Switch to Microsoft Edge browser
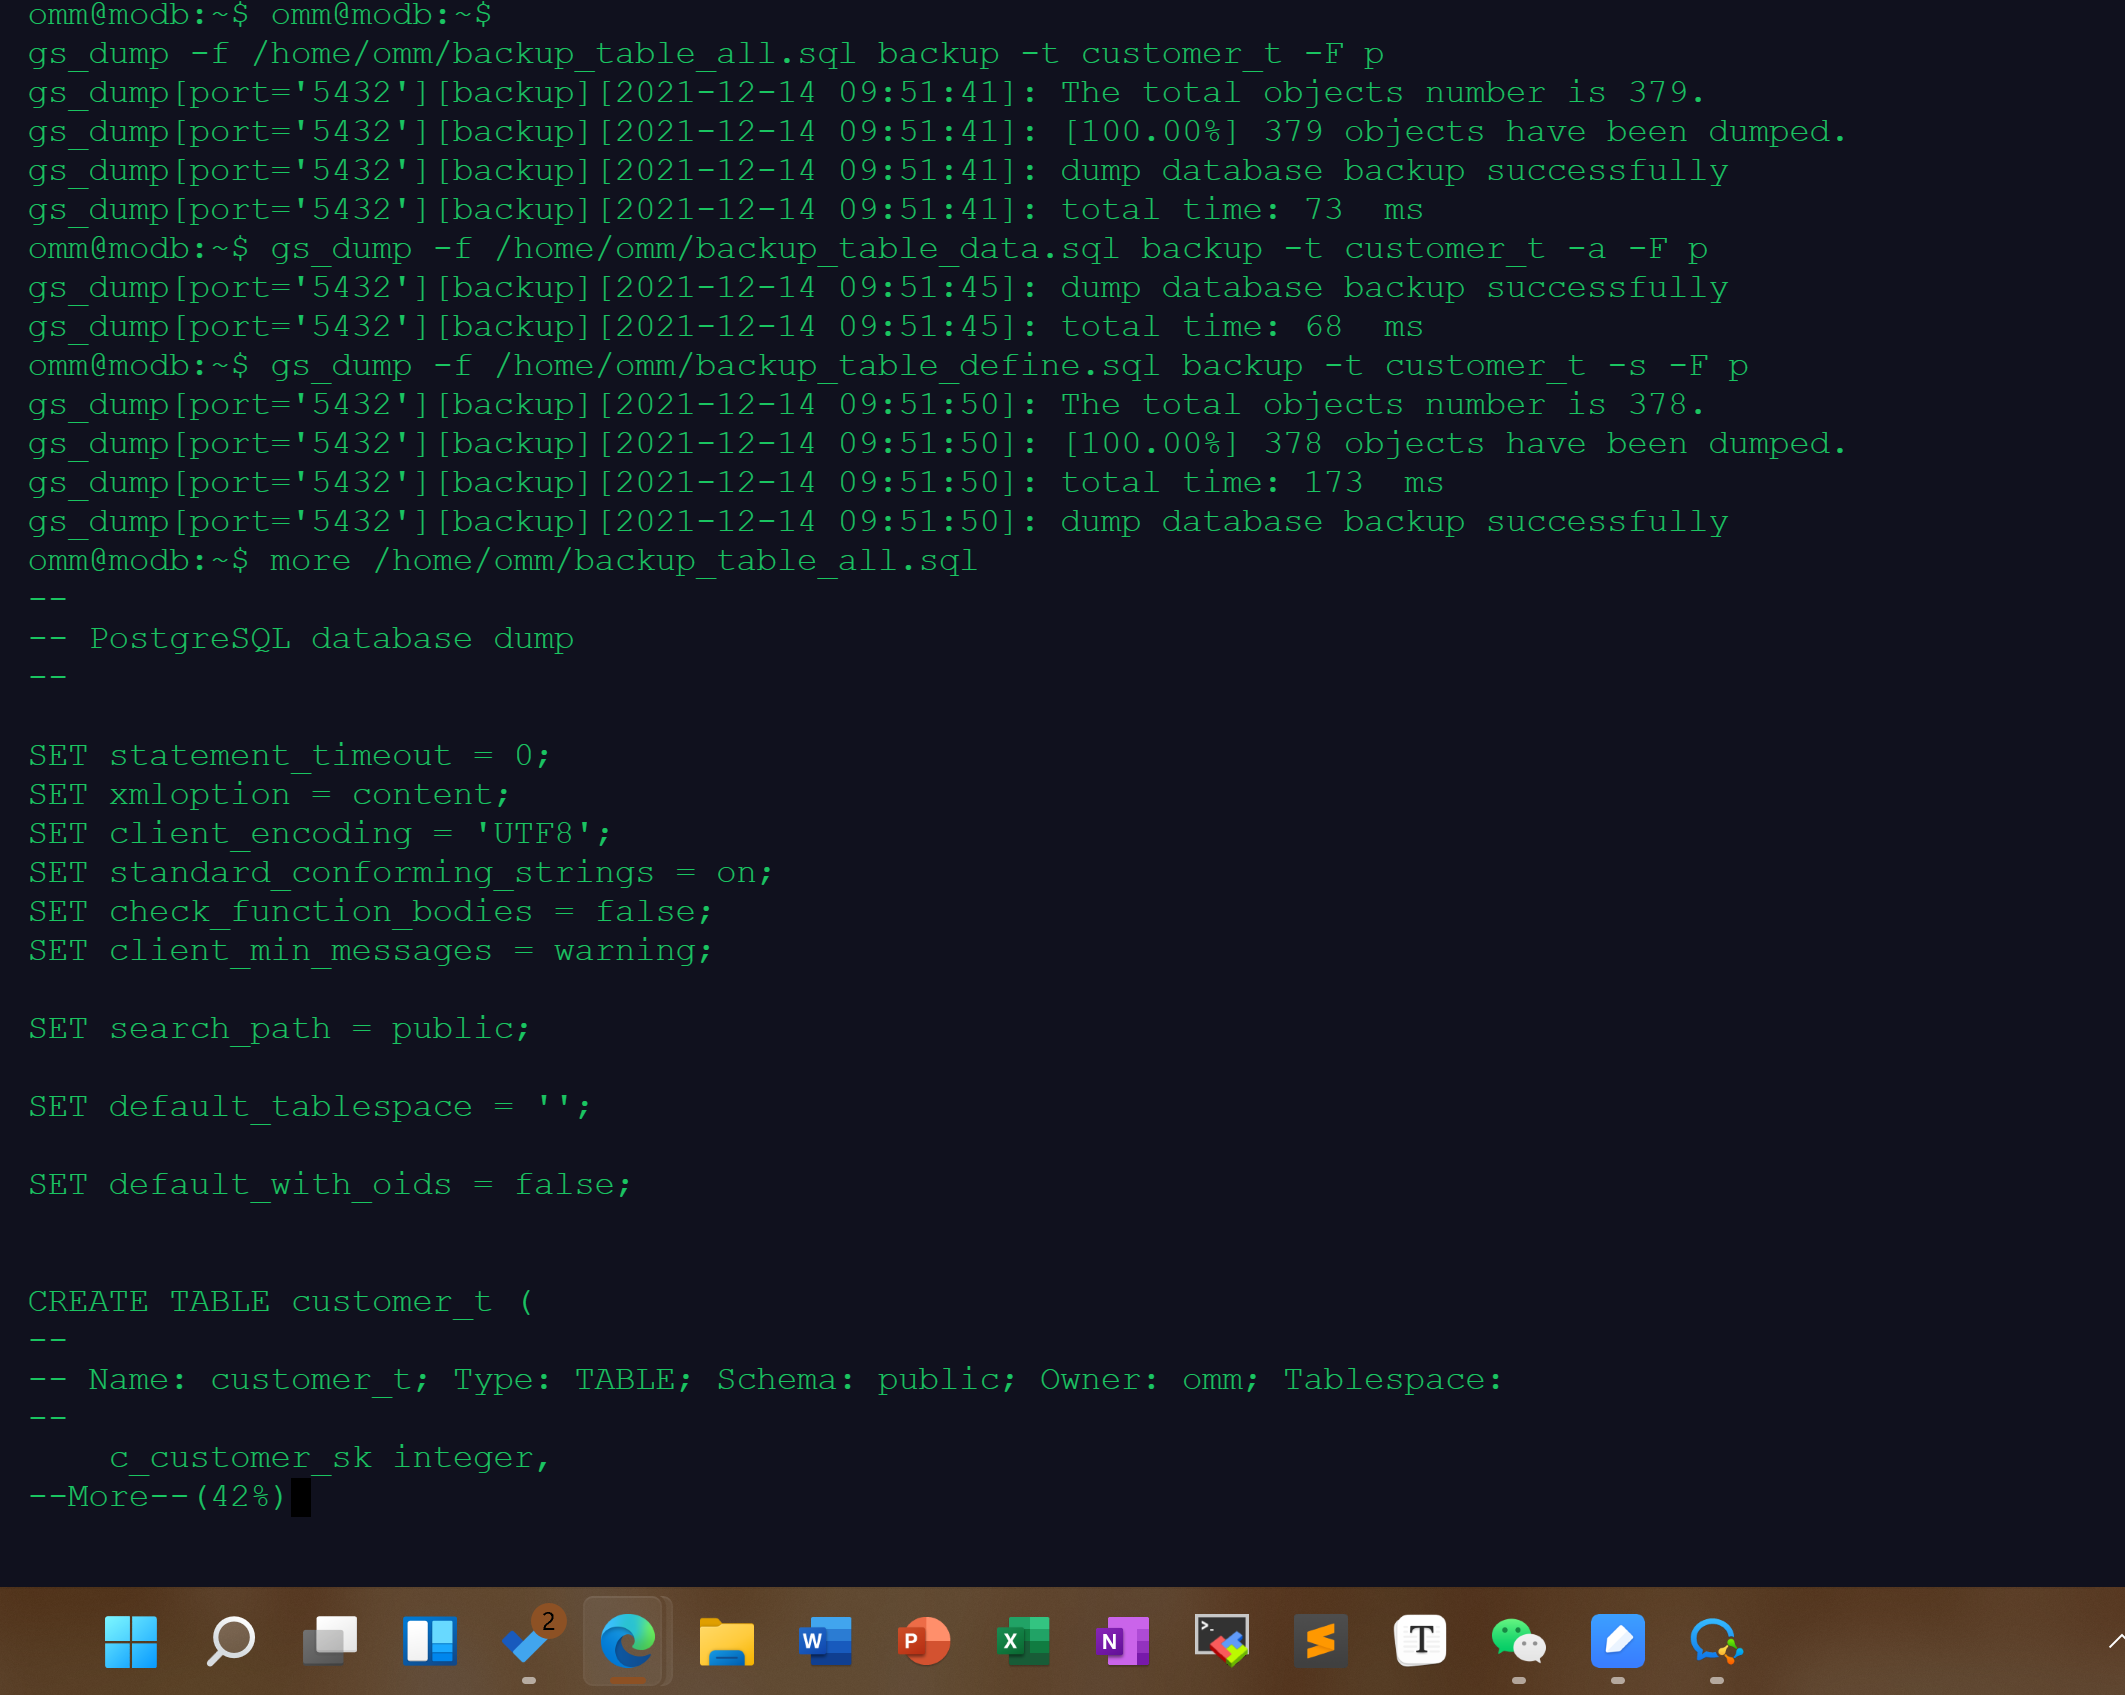This screenshot has width=2125, height=1695. coord(627,1642)
